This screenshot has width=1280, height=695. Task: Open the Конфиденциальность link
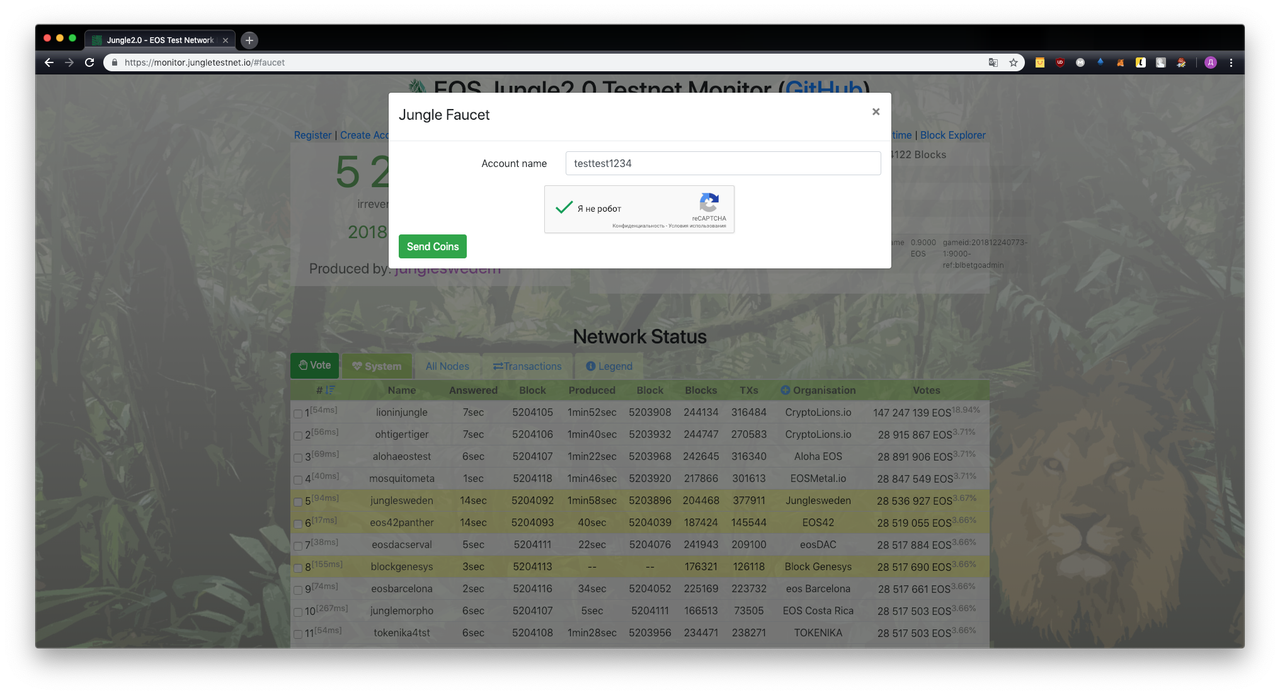pos(638,226)
